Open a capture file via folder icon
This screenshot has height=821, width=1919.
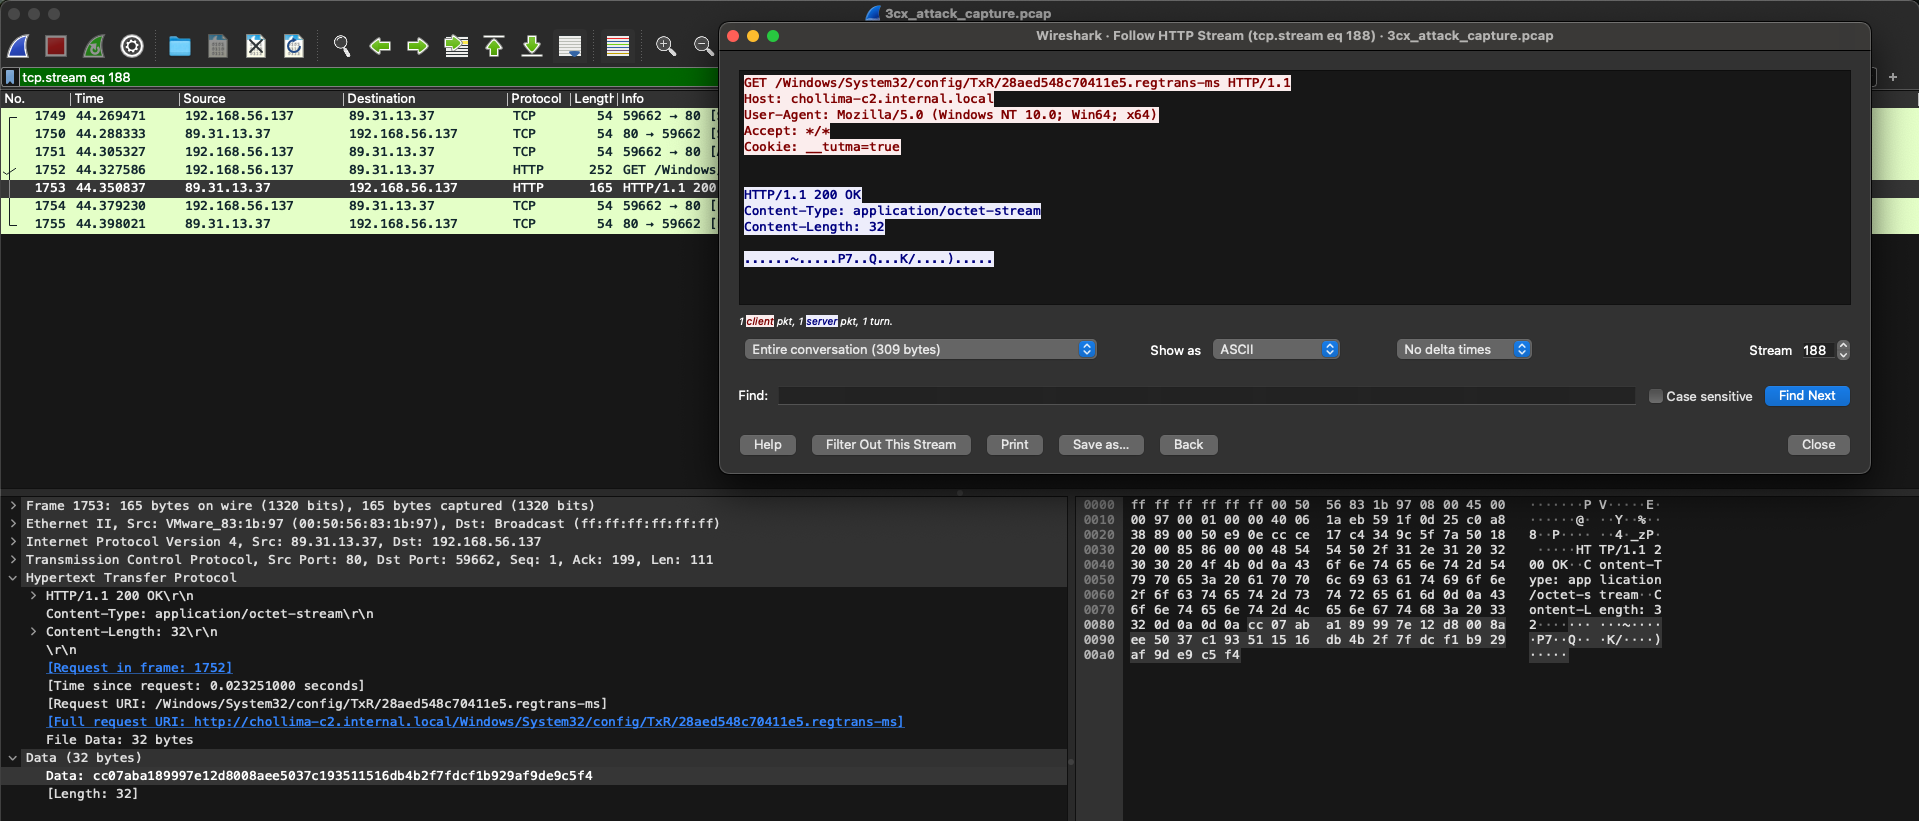180,46
